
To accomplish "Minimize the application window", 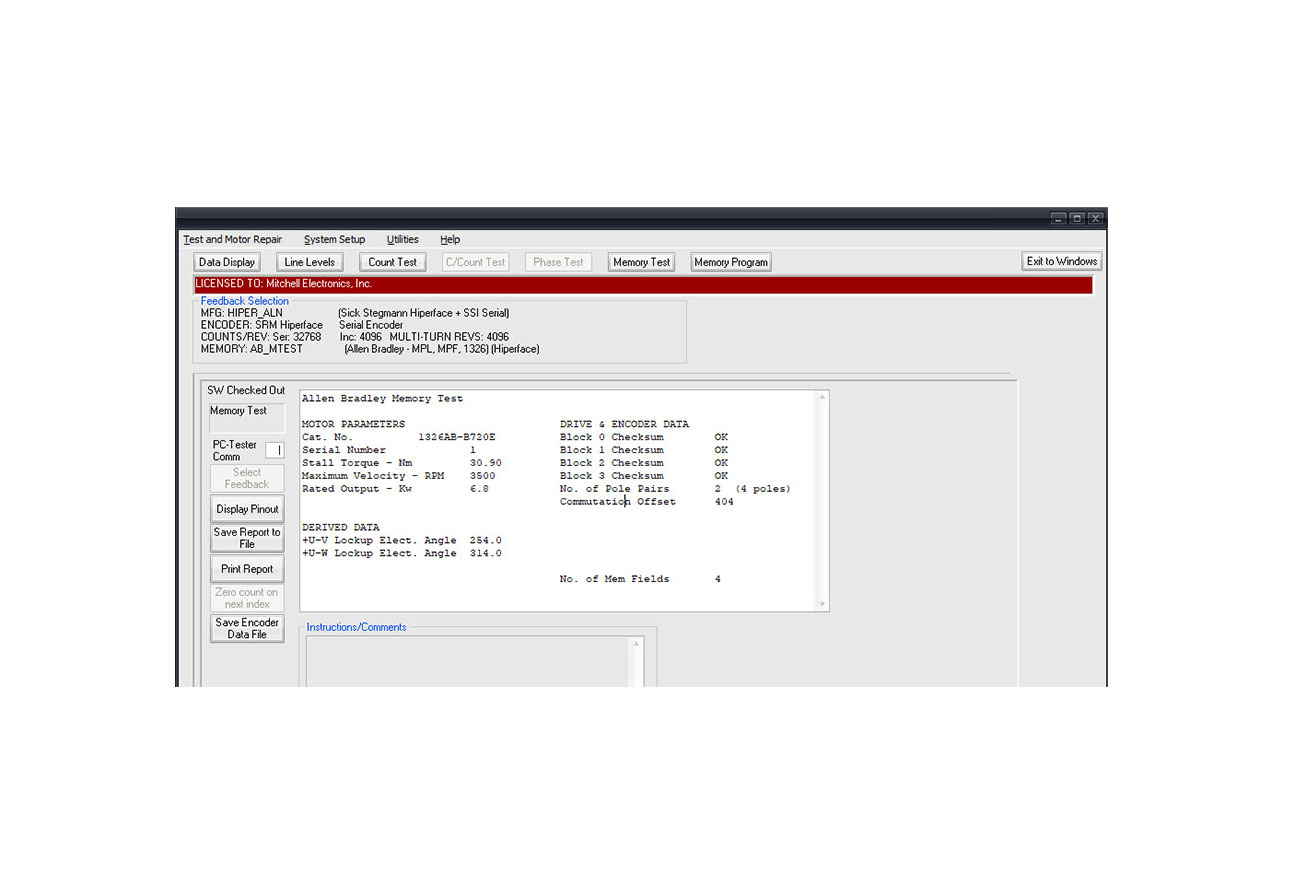I will tap(1058, 218).
